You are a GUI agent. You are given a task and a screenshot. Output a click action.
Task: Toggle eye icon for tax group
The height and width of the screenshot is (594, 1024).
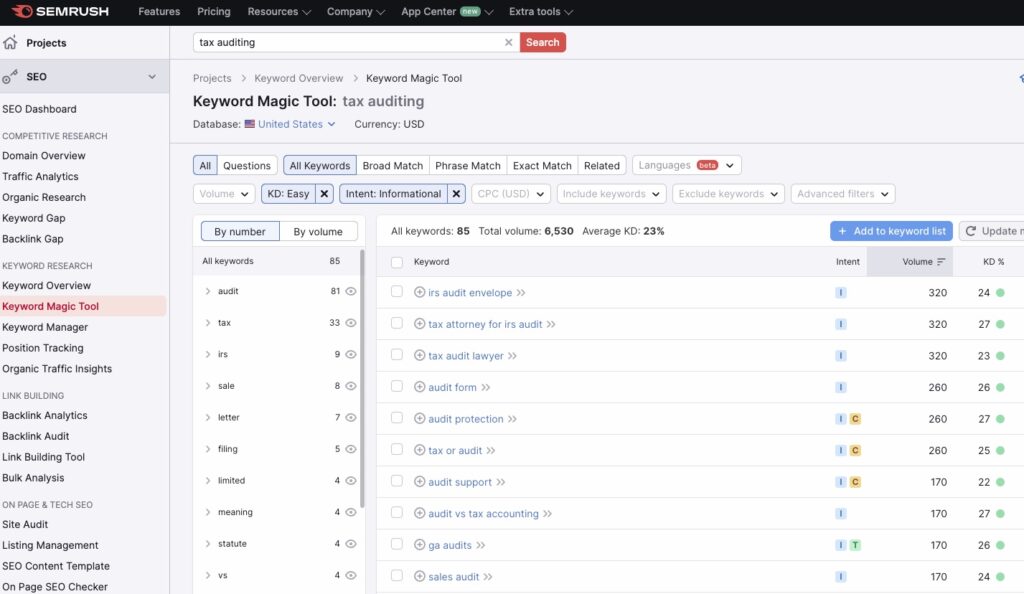click(x=351, y=322)
